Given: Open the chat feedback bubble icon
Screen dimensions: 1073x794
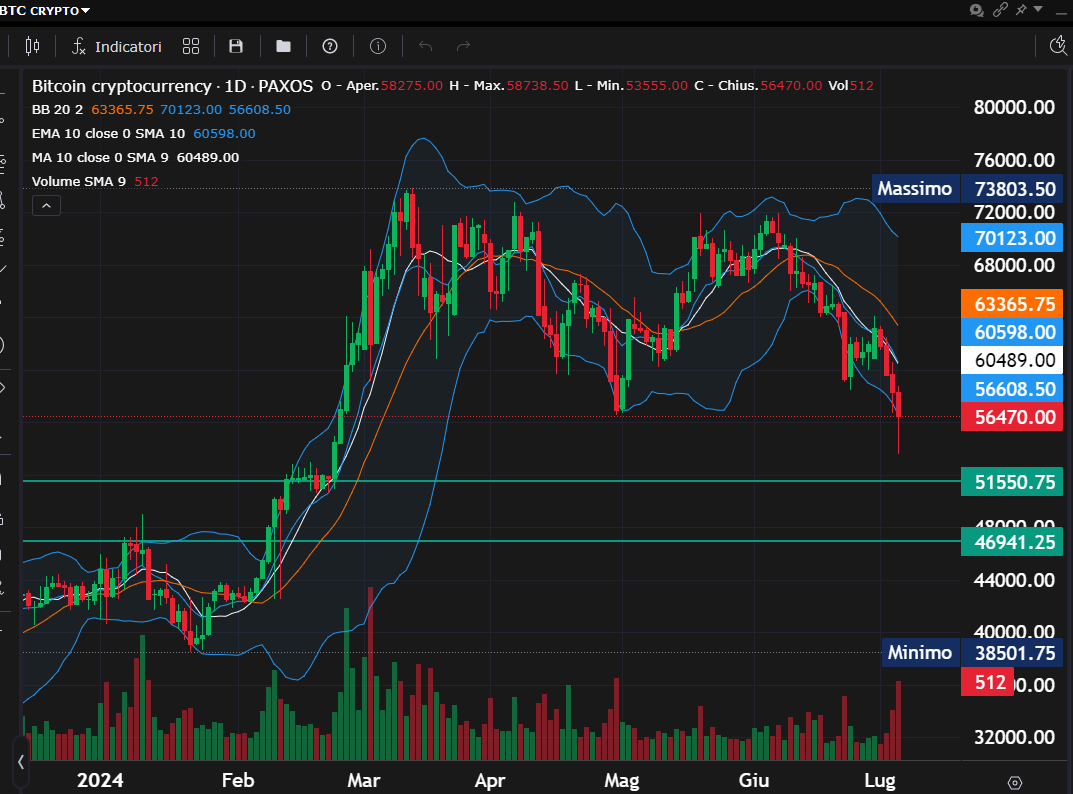Looking at the screenshot, I should click(x=977, y=10).
